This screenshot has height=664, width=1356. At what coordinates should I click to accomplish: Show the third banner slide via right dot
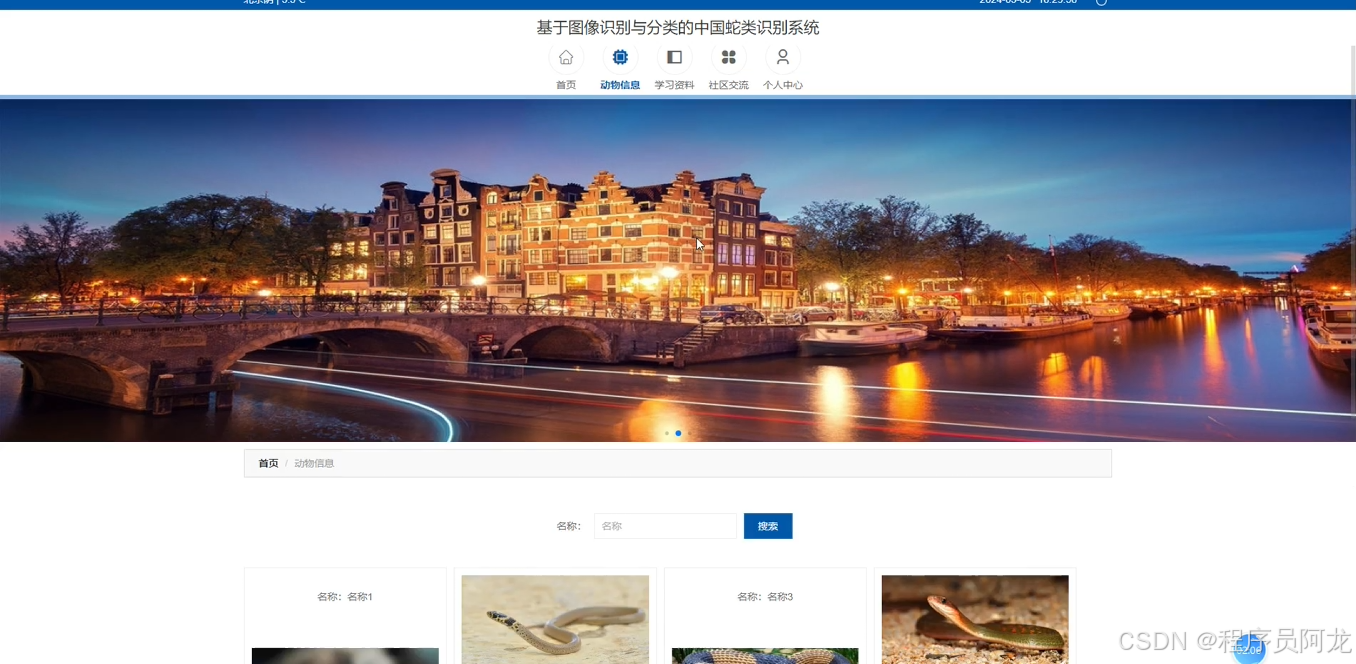pos(689,433)
